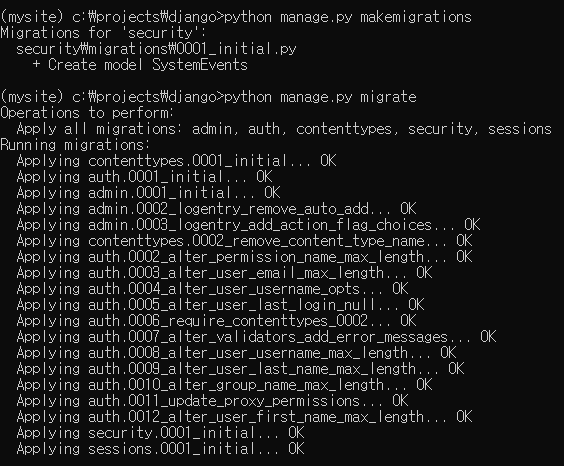
Task: Click the auth.0004_alter_user_username_opts line
Action: pyautogui.click(x=212, y=289)
